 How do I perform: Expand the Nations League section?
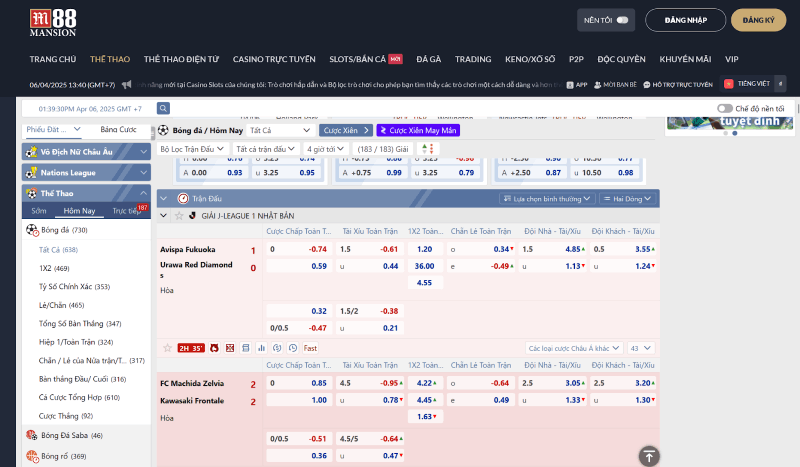(x=86, y=173)
